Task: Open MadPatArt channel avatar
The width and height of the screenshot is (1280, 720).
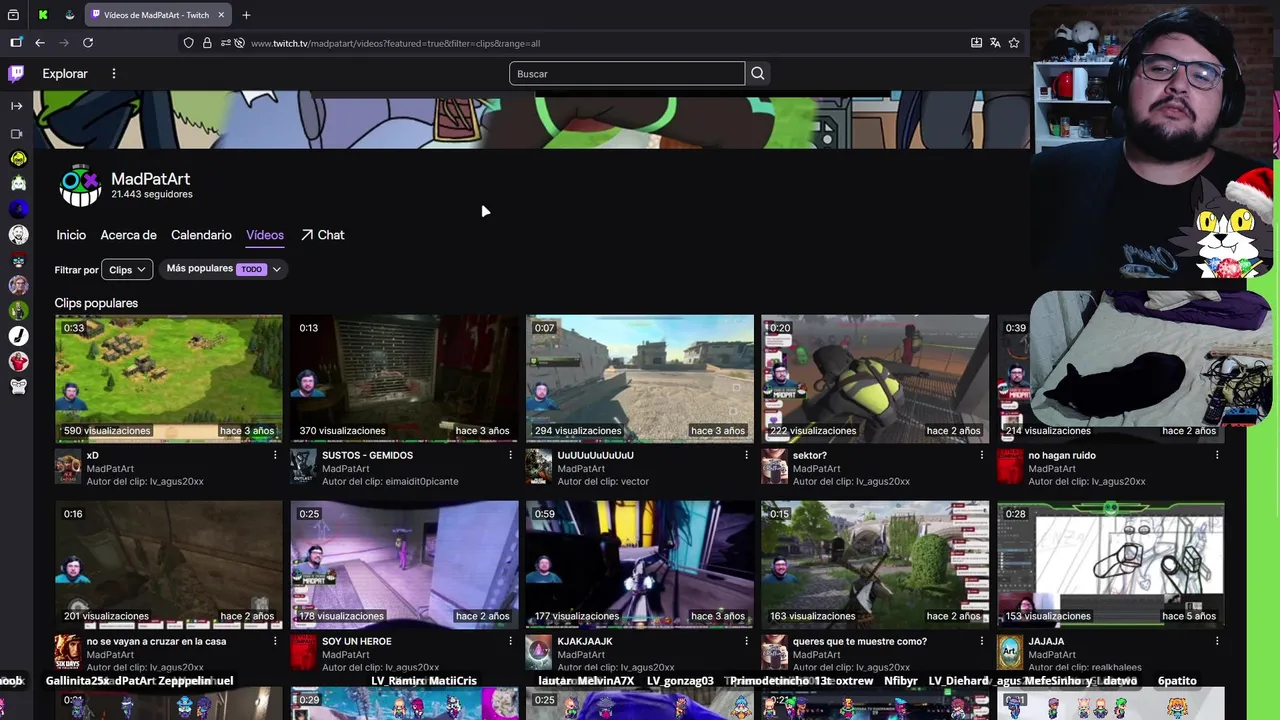Action: coord(80,186)
